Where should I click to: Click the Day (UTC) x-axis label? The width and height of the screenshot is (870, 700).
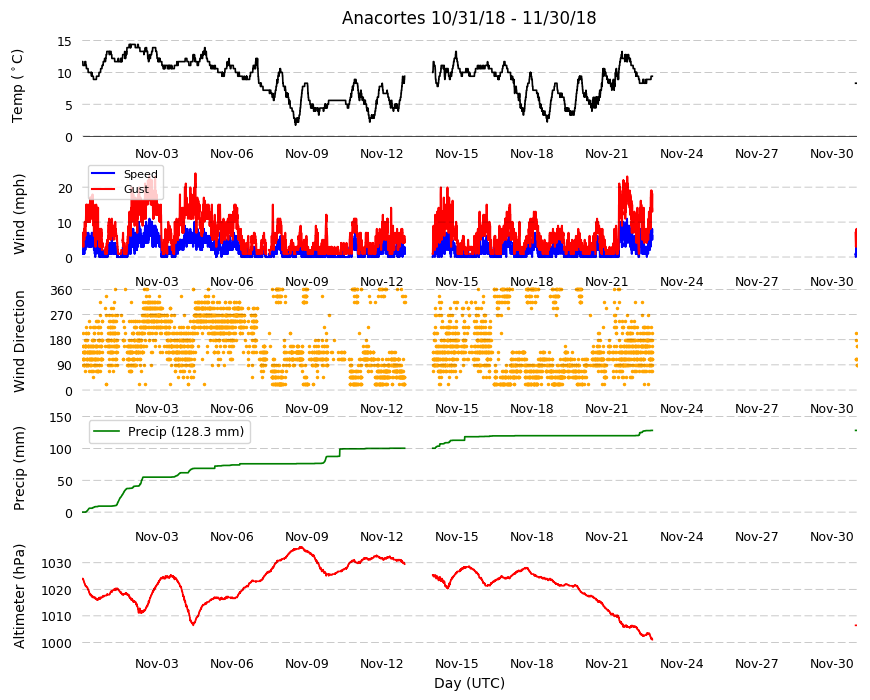pyautogui.click(x=469, y=683)
